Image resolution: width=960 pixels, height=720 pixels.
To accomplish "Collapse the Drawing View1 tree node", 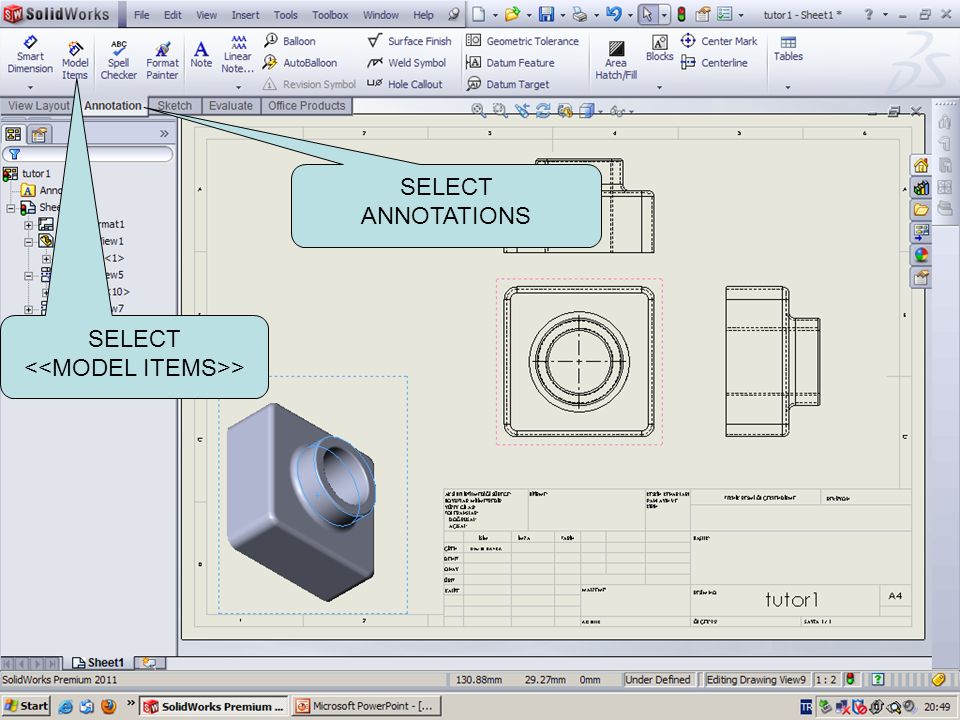I will point(28,242).
